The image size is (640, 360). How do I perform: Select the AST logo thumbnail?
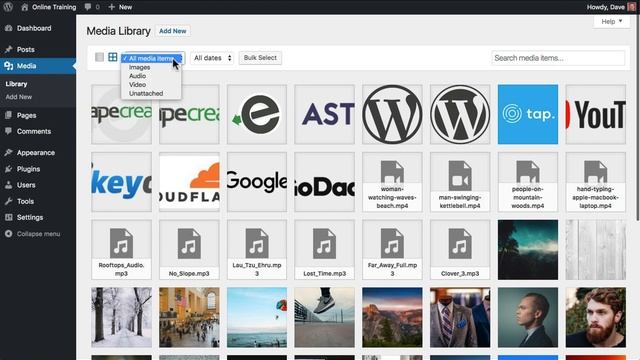tap(324, 114)
